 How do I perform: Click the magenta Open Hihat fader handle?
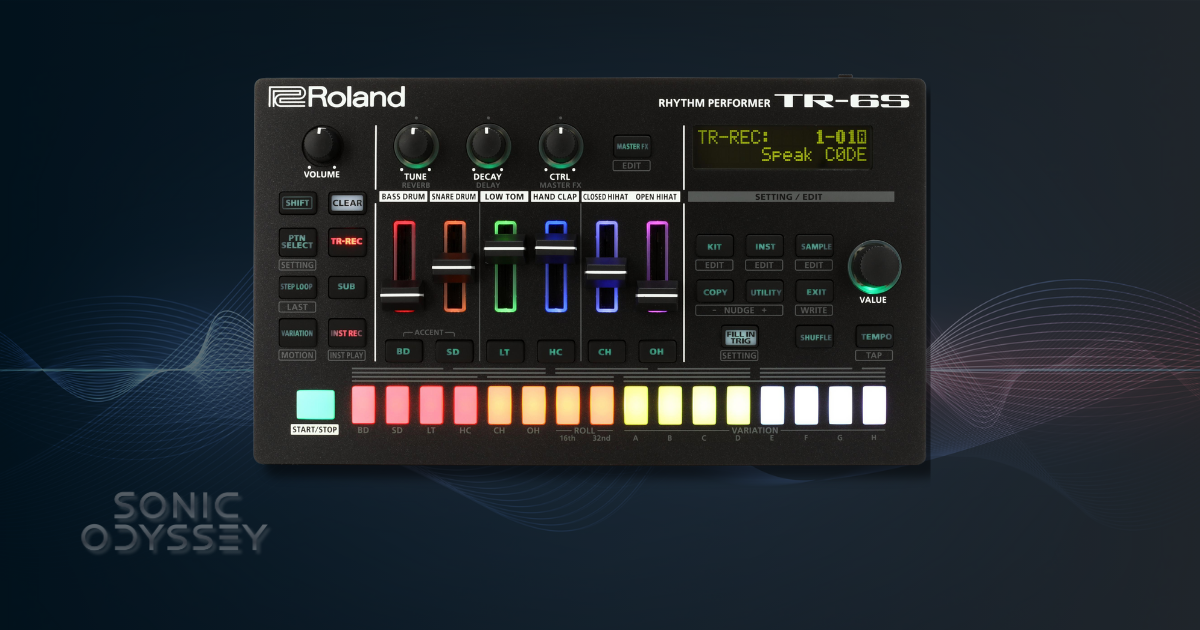(657, 295)
